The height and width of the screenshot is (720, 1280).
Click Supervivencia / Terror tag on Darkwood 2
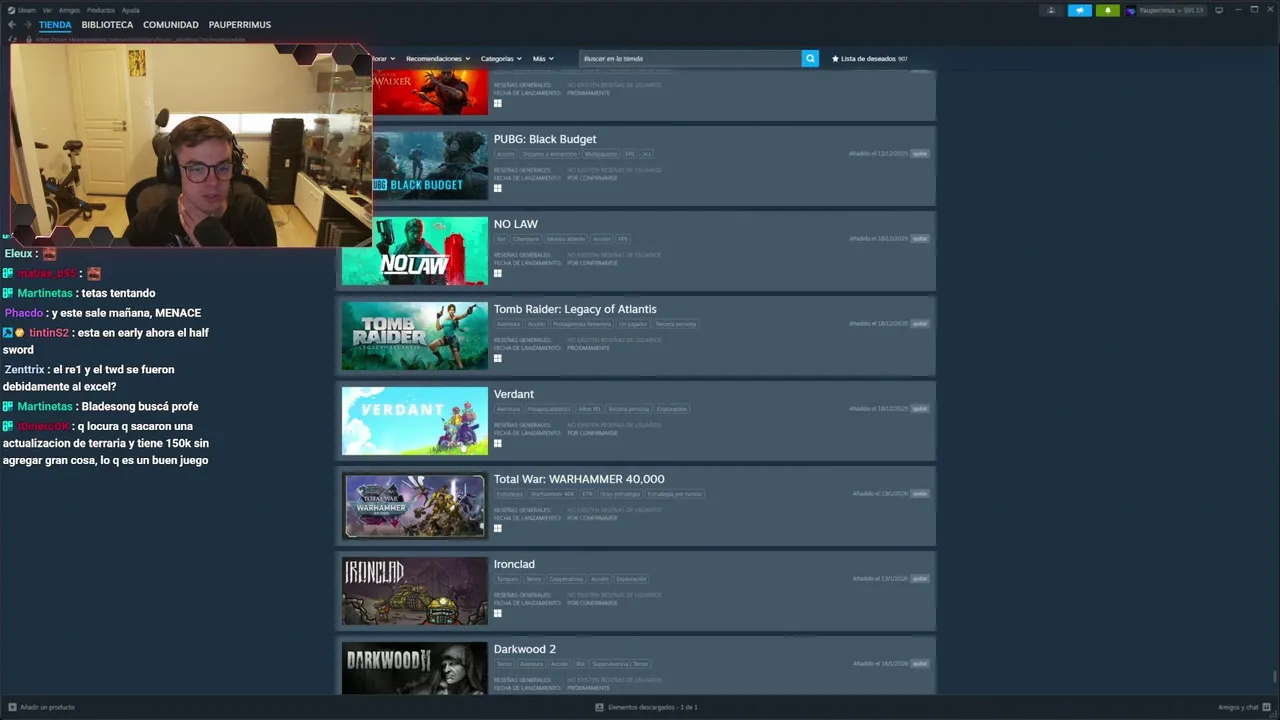(x=620, y=664)
